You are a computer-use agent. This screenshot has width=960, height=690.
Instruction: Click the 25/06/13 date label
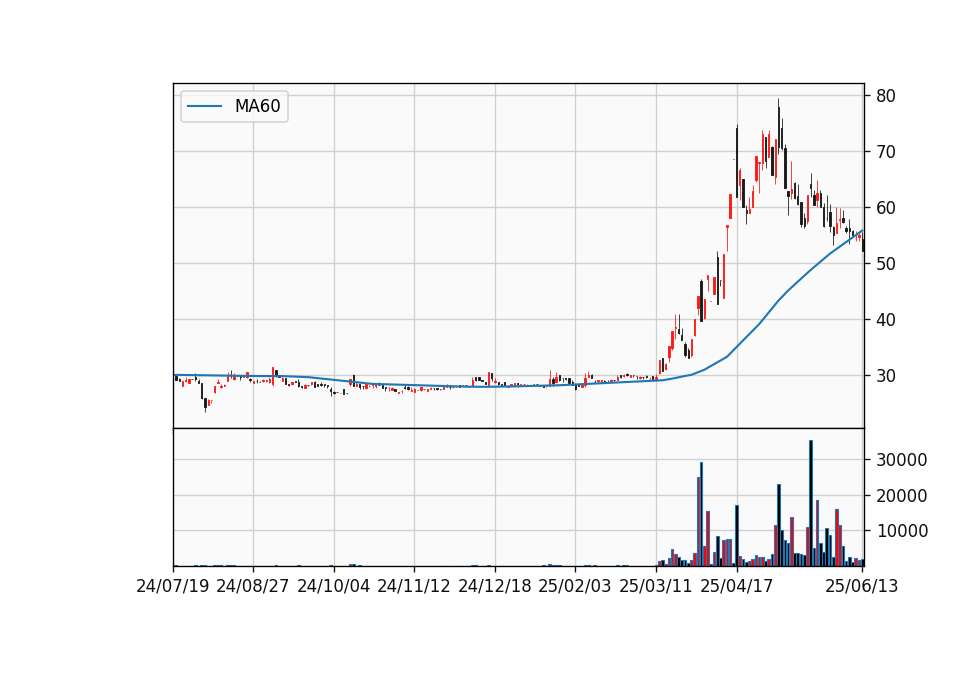[861, 586]
